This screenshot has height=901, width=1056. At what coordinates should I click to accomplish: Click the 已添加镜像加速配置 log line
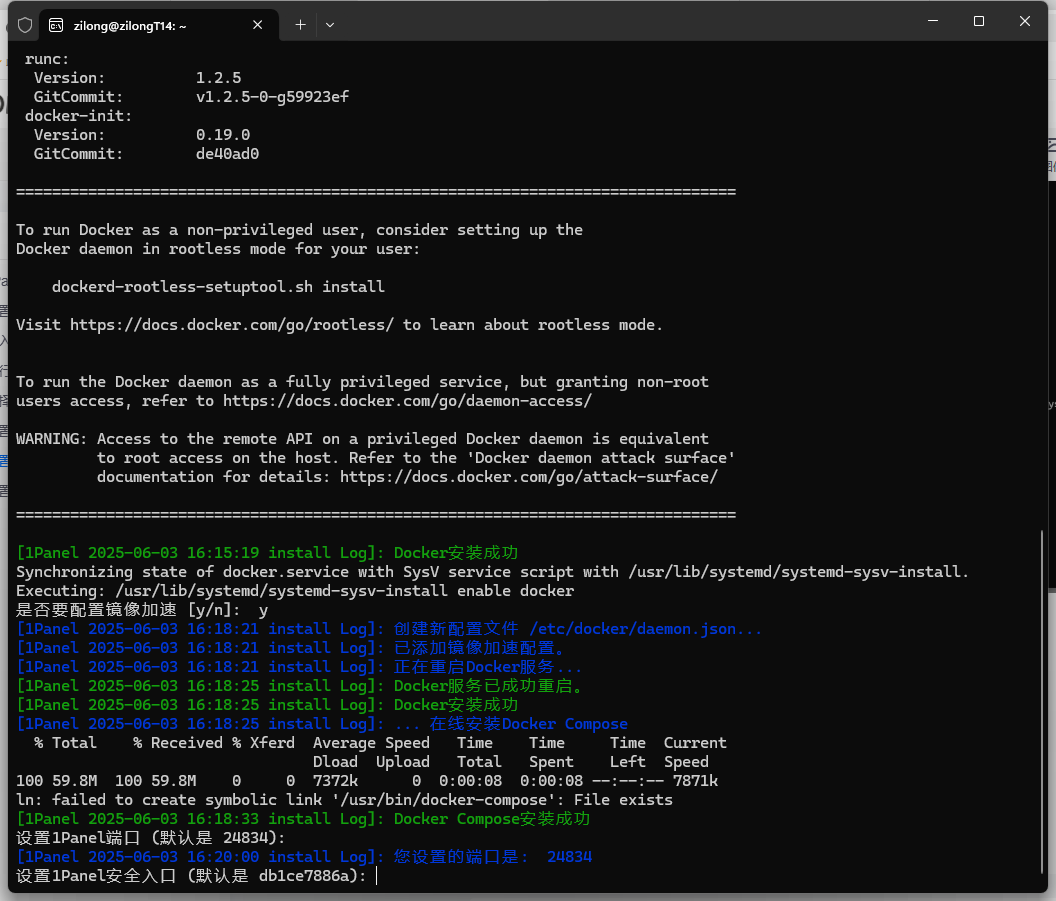pyautogui.click(x=290, y=648)
